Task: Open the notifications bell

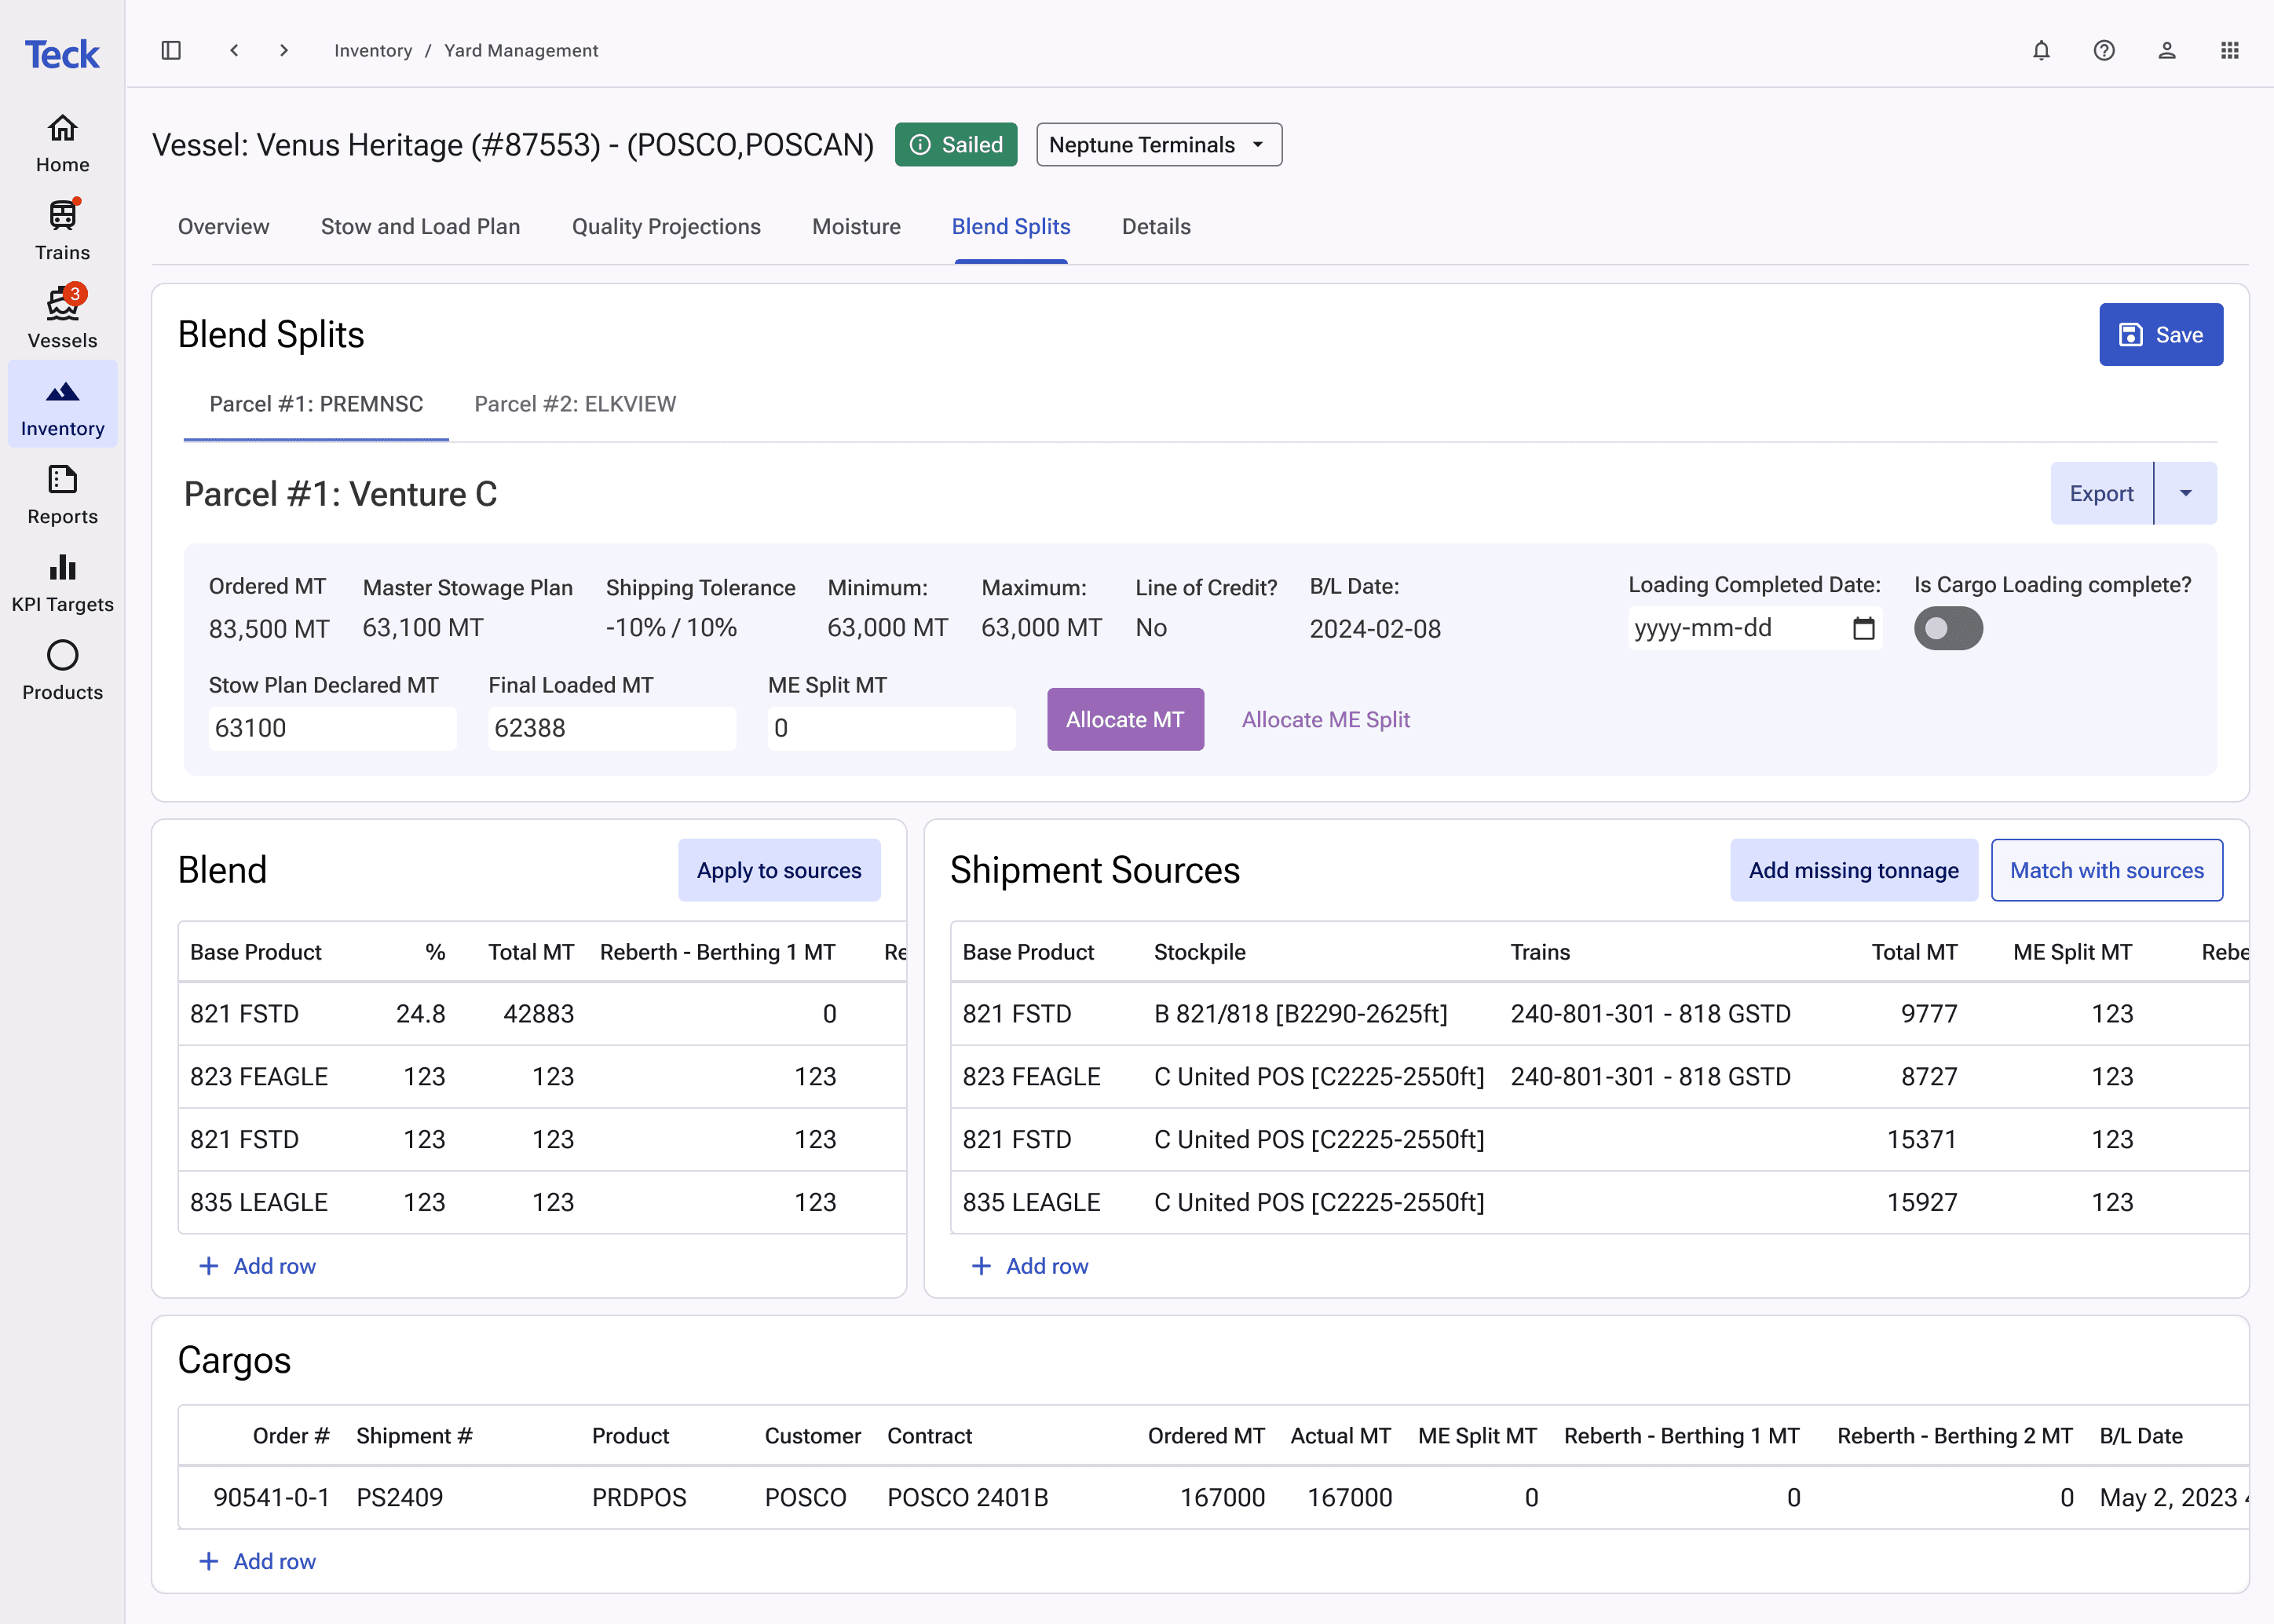Action: [2041, 50]
